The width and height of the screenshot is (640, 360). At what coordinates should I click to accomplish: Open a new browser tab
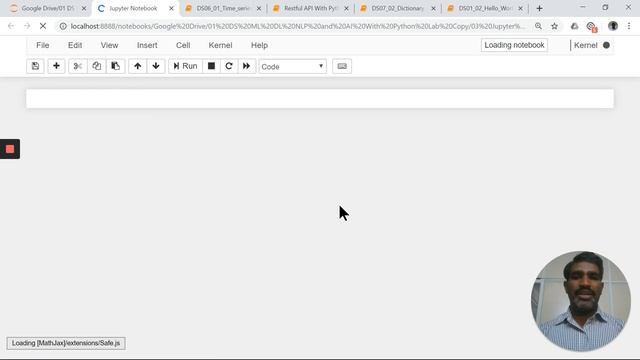540,8
